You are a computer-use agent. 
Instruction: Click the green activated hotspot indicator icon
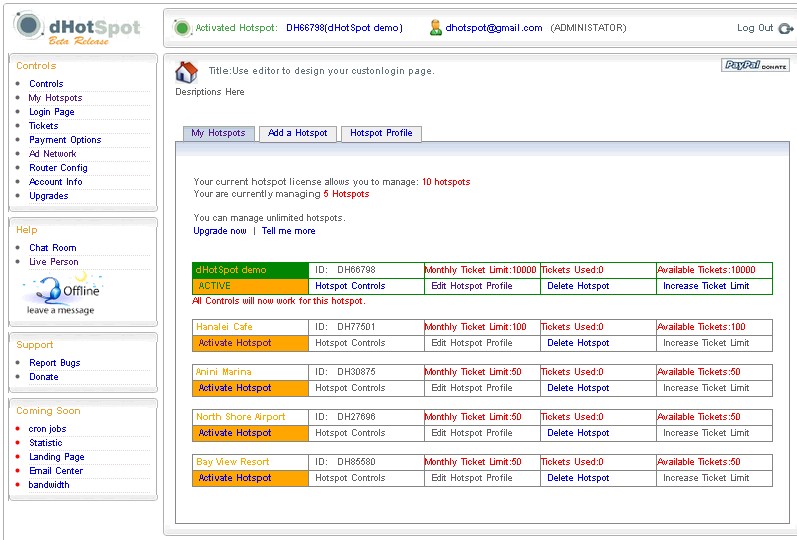[x=181, y=28]
